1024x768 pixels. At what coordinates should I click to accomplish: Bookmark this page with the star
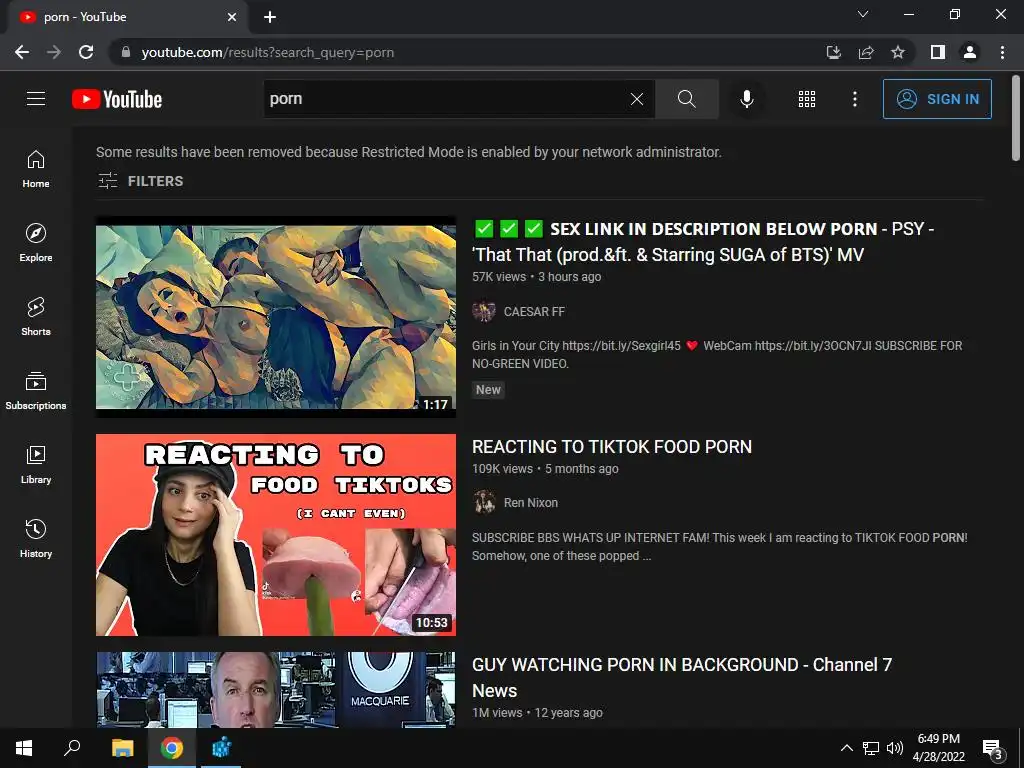[898, 52]
